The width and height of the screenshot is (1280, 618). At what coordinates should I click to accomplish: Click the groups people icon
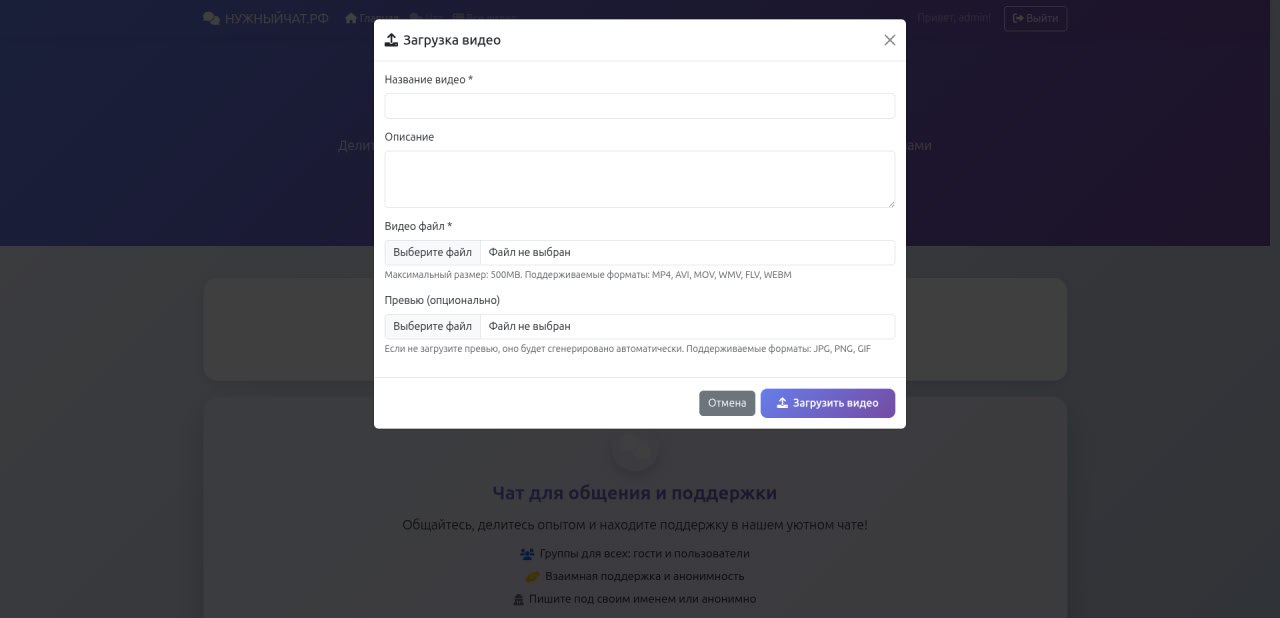pyautogui.click(x=527, y=554)
